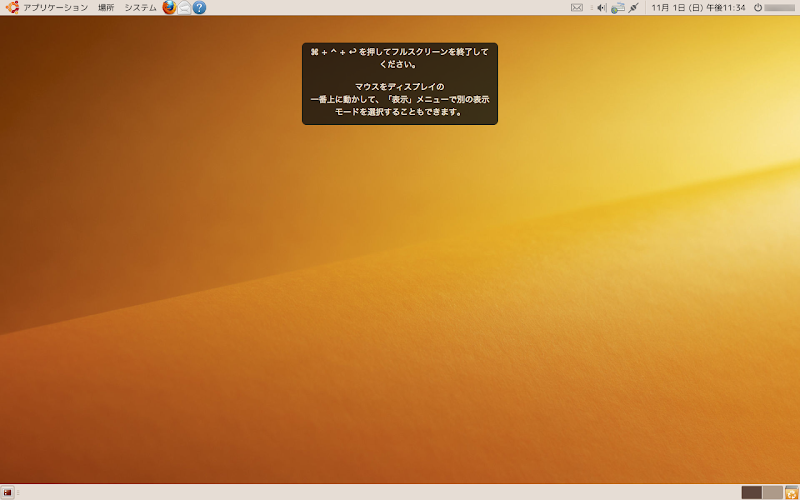
Task: Click the Ubuntu logo in top panel
Action: pos(12,8)
